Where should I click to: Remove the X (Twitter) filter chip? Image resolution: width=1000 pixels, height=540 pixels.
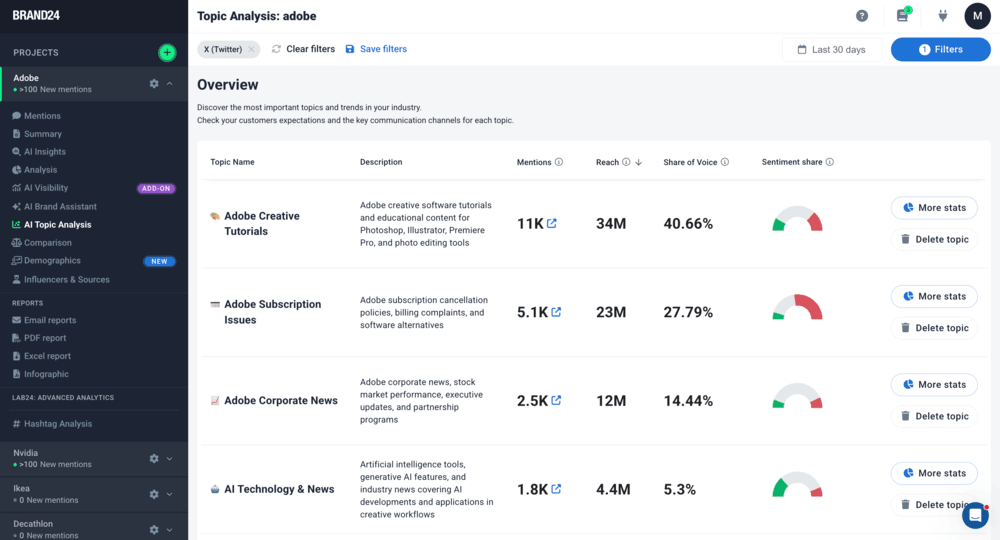(252, 49)
